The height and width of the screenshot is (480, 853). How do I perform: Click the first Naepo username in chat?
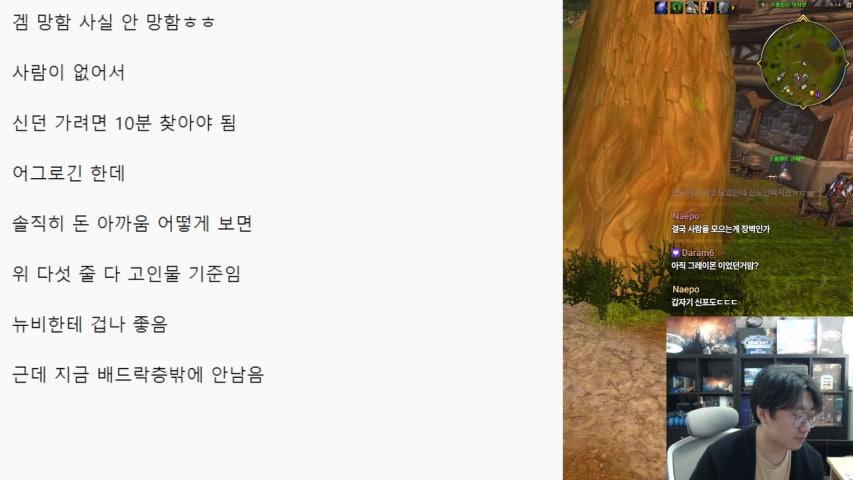(x=685, y=216)
